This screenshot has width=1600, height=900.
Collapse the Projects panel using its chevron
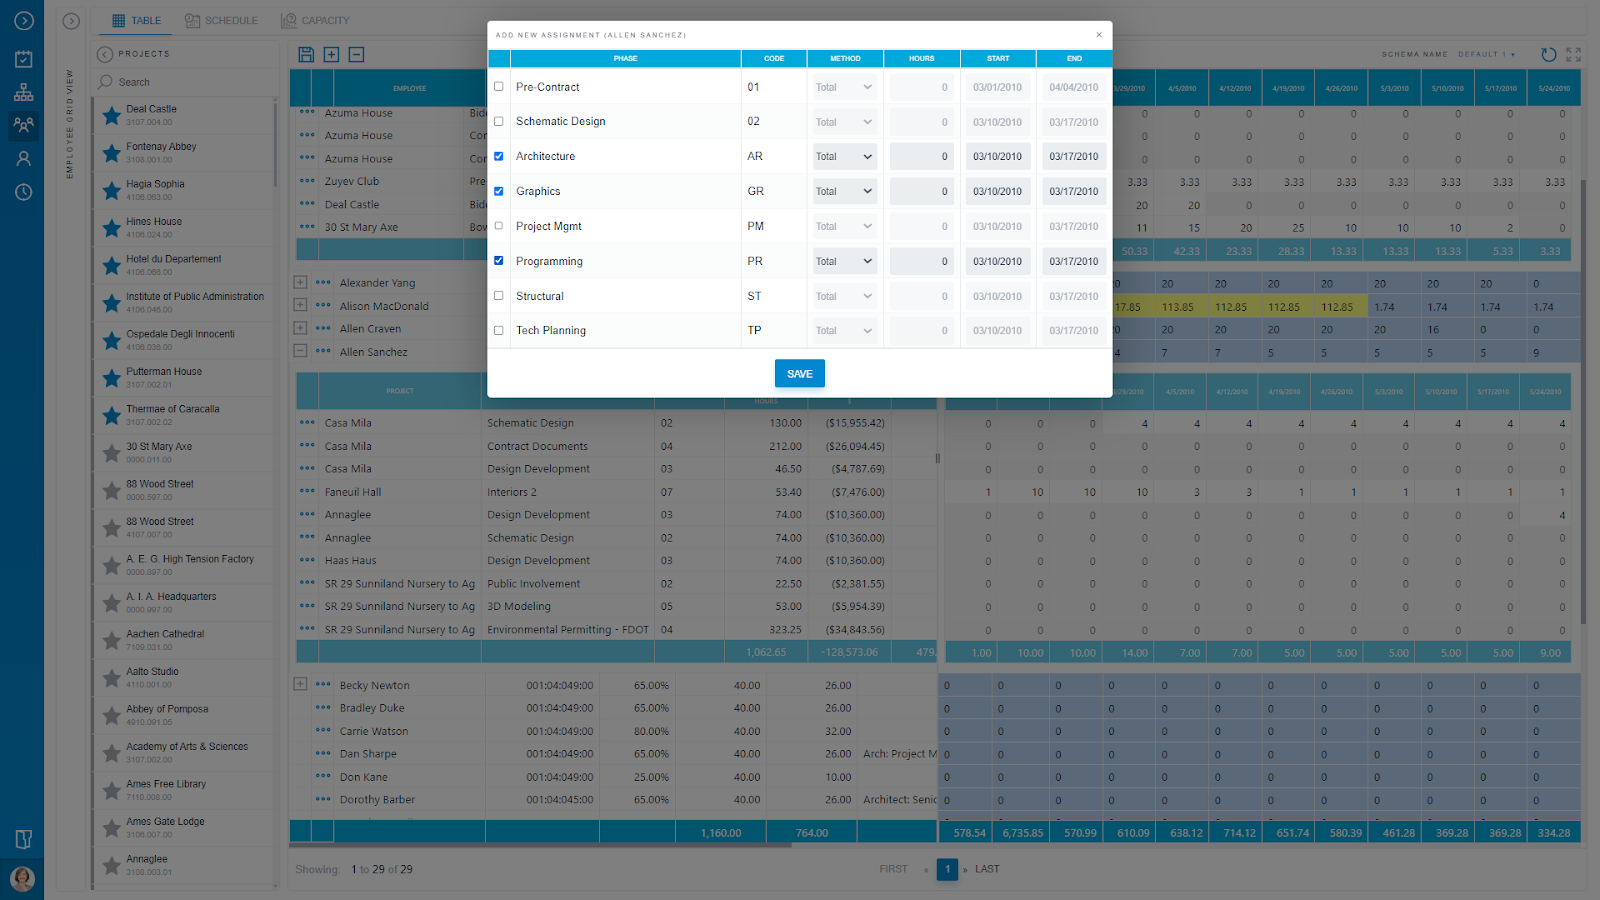104,54
